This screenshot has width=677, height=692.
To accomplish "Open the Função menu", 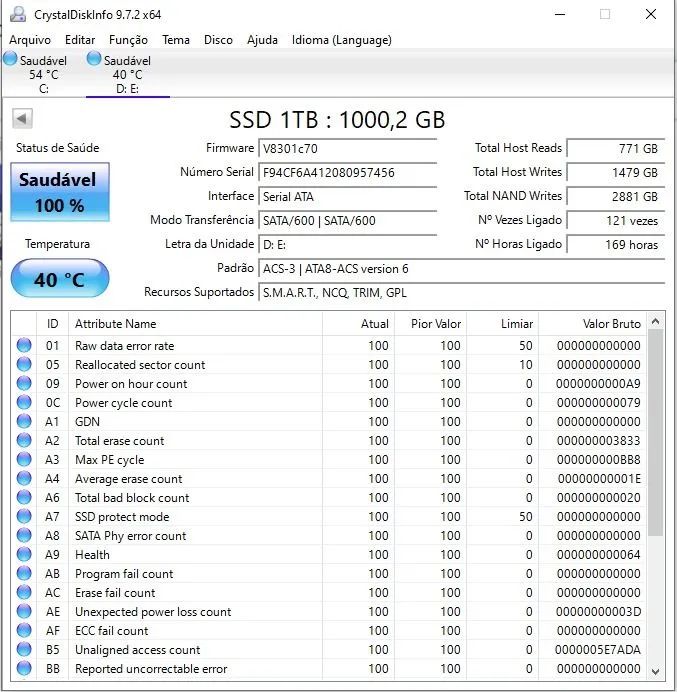I will pos(128,40).
